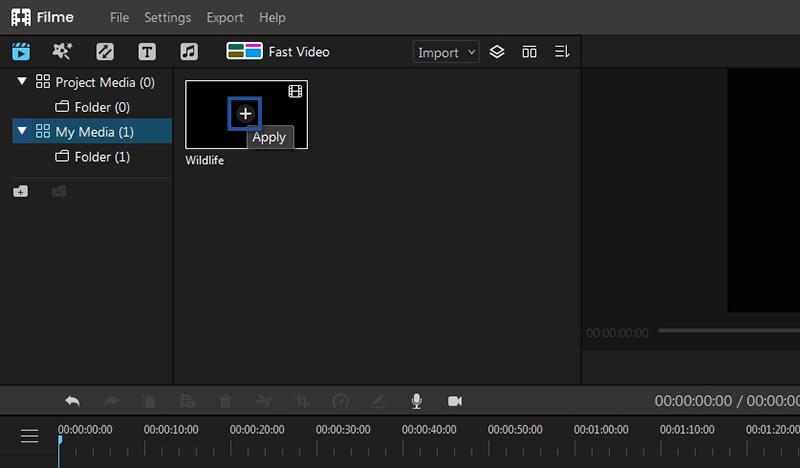Open the Transitions panel icon
This screenshot has height=468, width=800.
click(x=105, y=52)
